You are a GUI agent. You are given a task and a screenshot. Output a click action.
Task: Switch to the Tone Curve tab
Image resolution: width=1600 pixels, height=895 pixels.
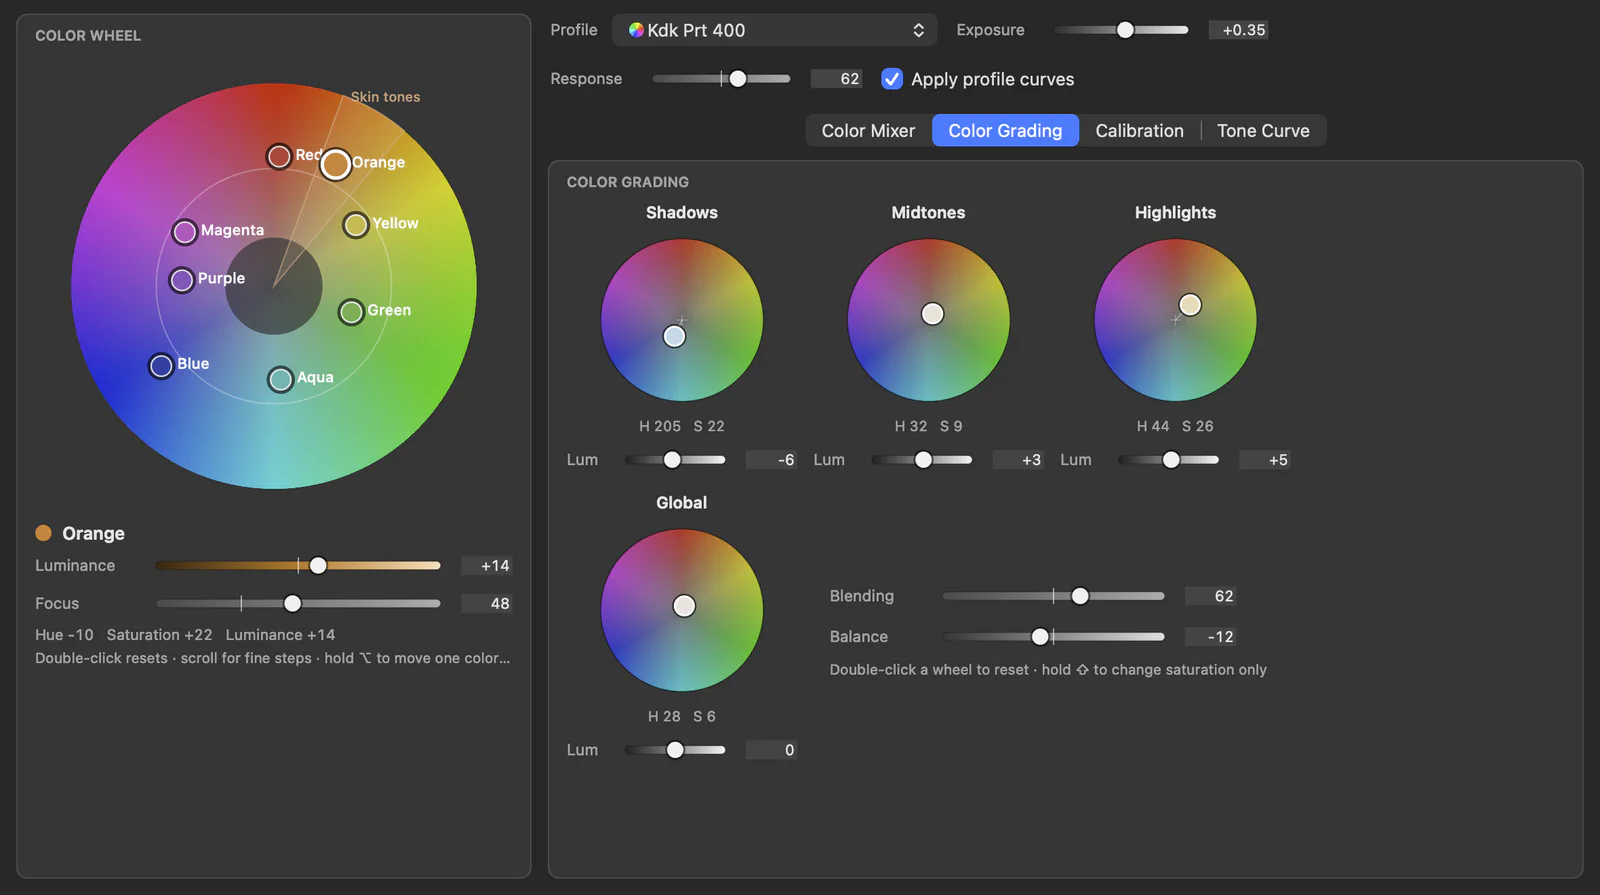click(x=1263, y=131)
